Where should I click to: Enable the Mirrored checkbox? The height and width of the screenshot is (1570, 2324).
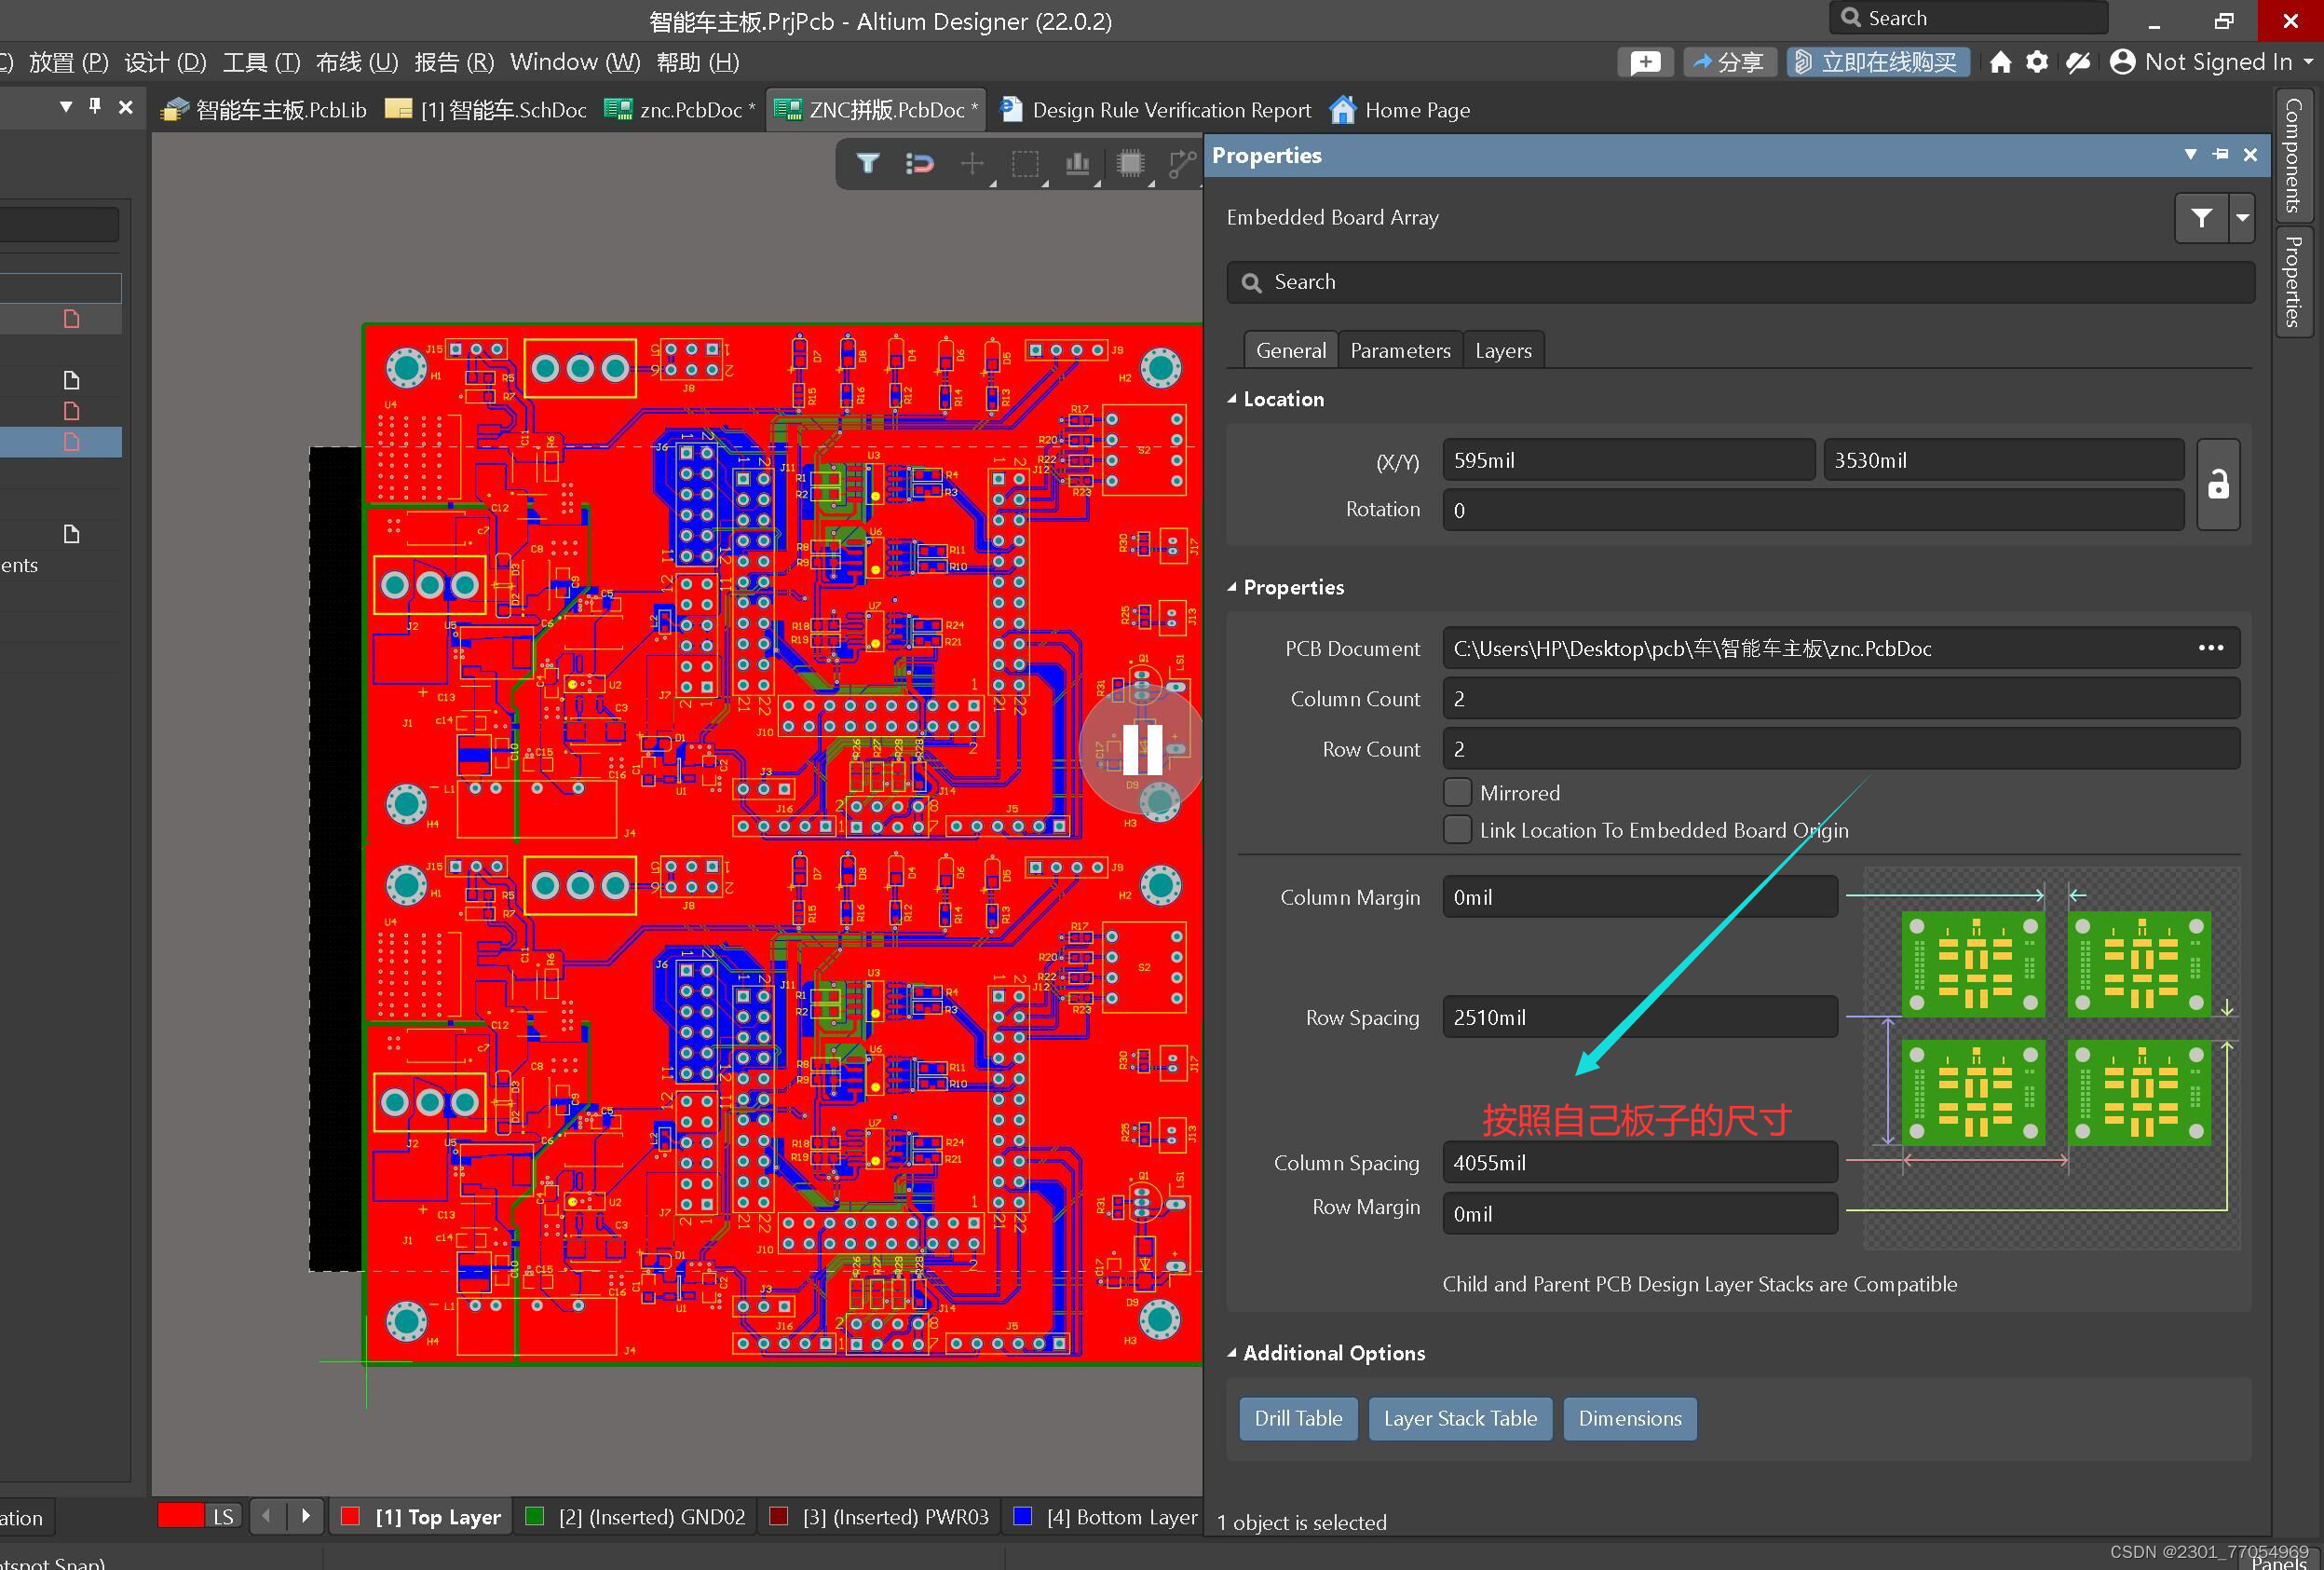[x=1457, y=793]
